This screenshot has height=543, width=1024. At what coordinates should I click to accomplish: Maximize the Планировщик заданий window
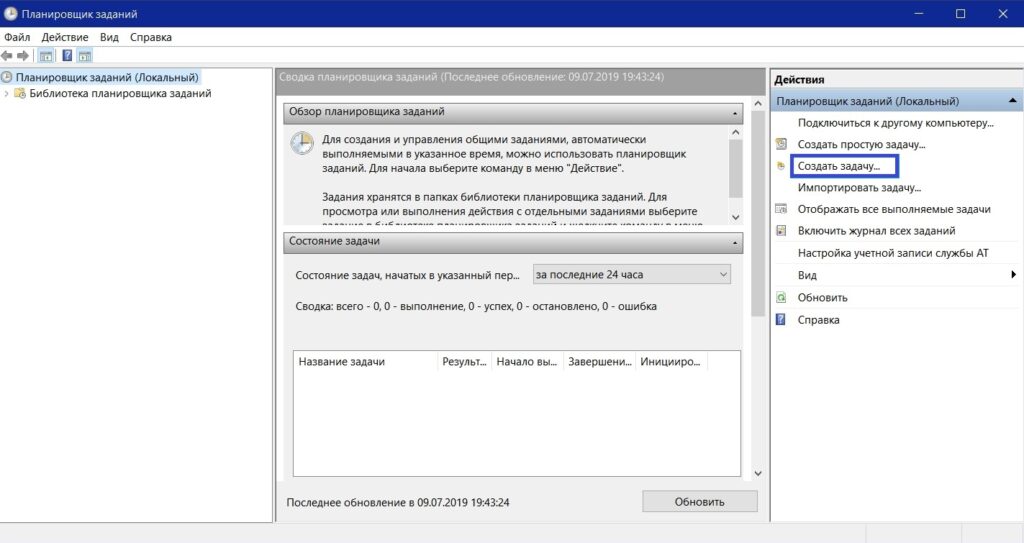pos(961,13)
